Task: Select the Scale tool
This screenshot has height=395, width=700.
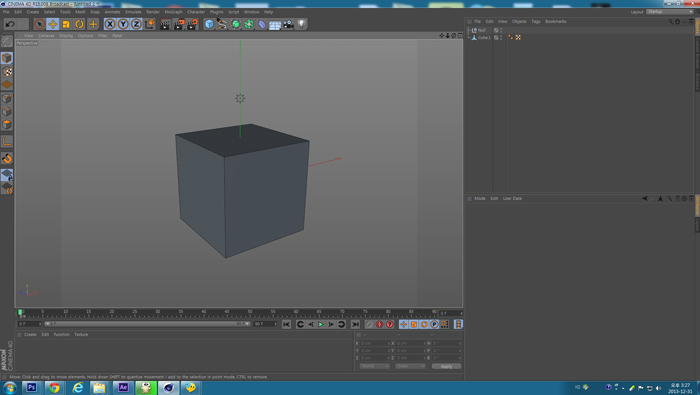Action: click(66, 24)
